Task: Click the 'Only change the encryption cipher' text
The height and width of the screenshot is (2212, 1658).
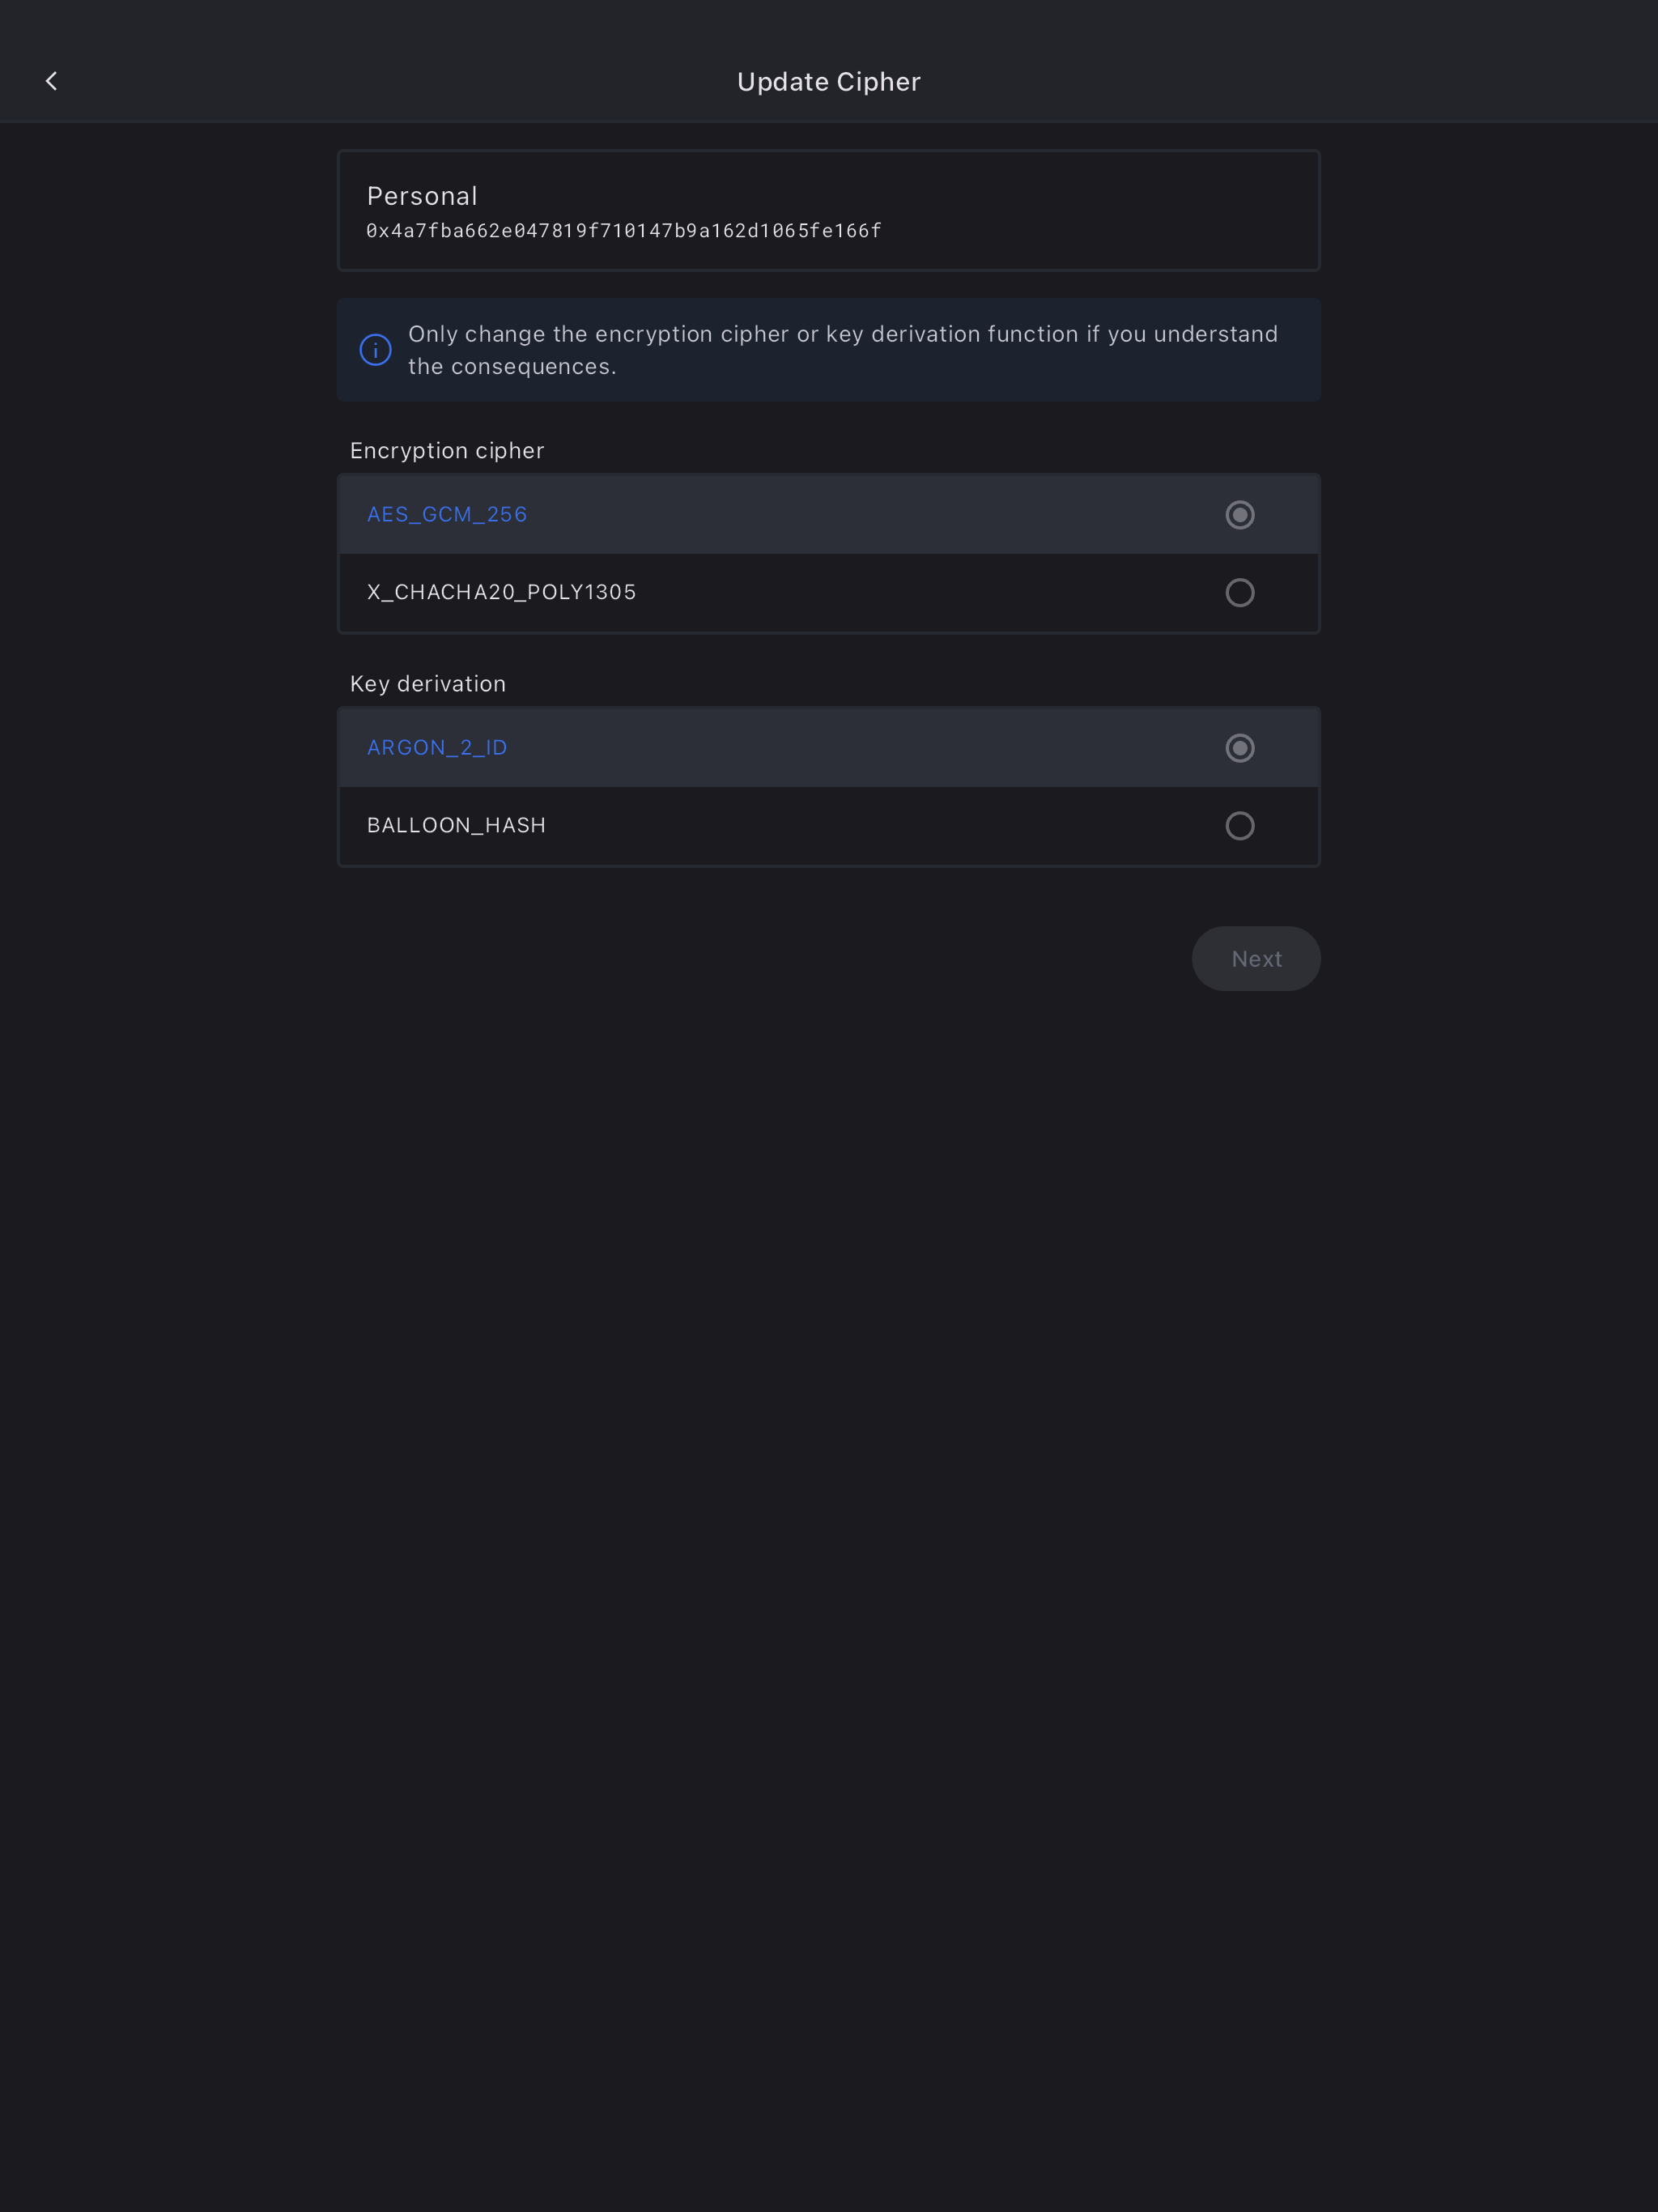Action: [842, 334]
